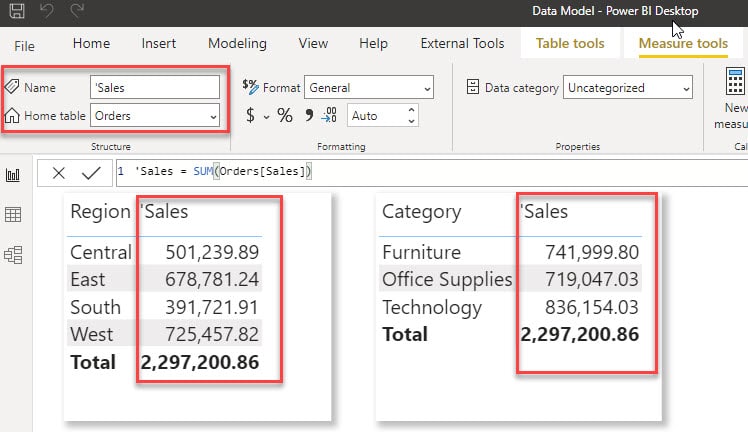This screenshot has width=748, height=432.
Task: Click Total value in Category table
Action: click(580, 334)
